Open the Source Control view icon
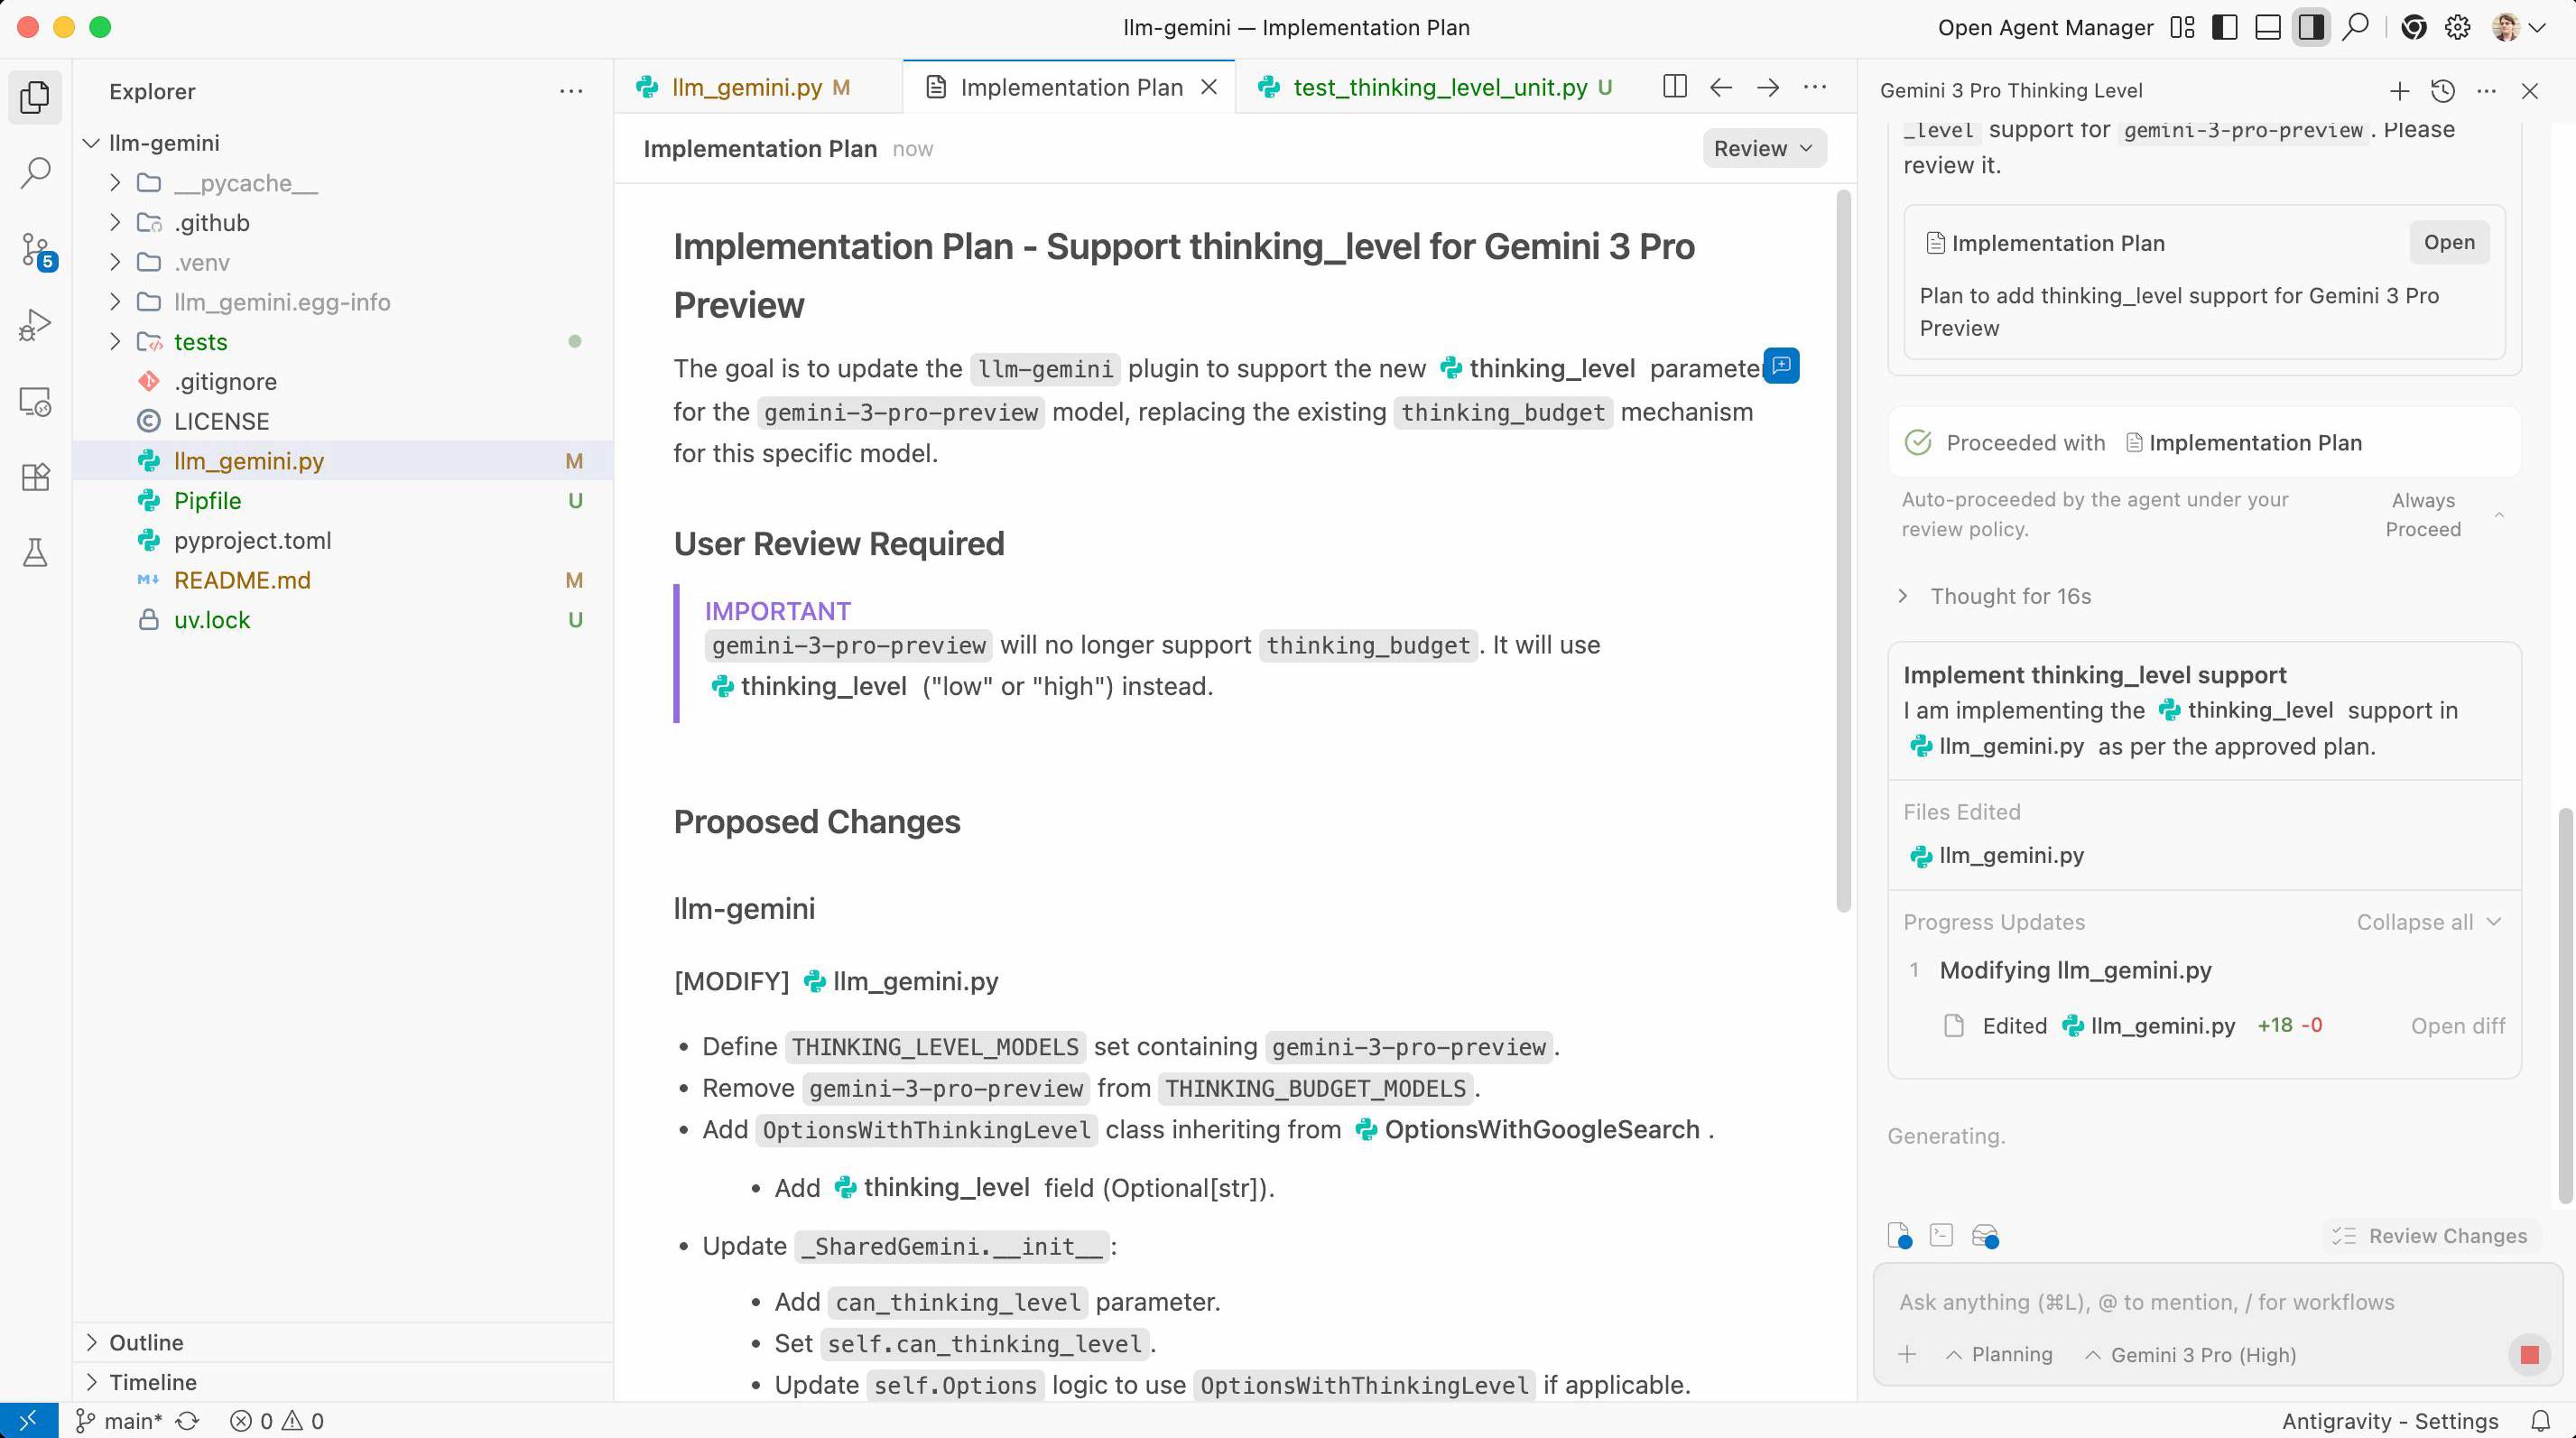This screenshot has width=2576, height=1438. 36,249
